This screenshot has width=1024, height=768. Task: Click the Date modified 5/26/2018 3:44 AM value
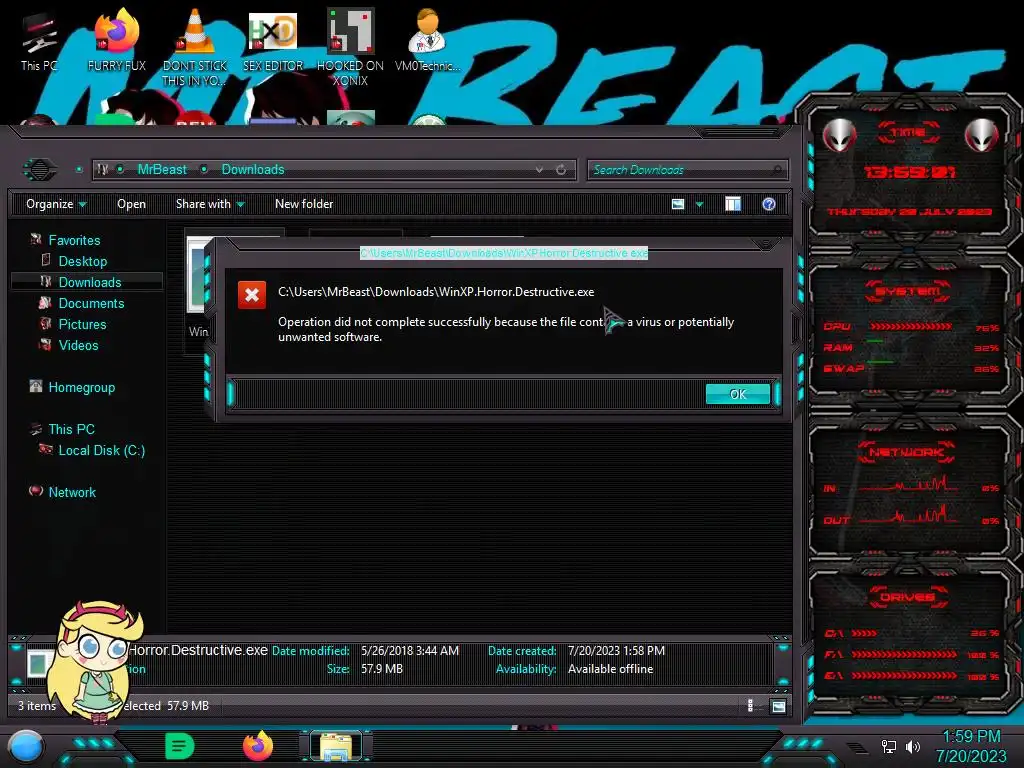click(x=410, y=650)
